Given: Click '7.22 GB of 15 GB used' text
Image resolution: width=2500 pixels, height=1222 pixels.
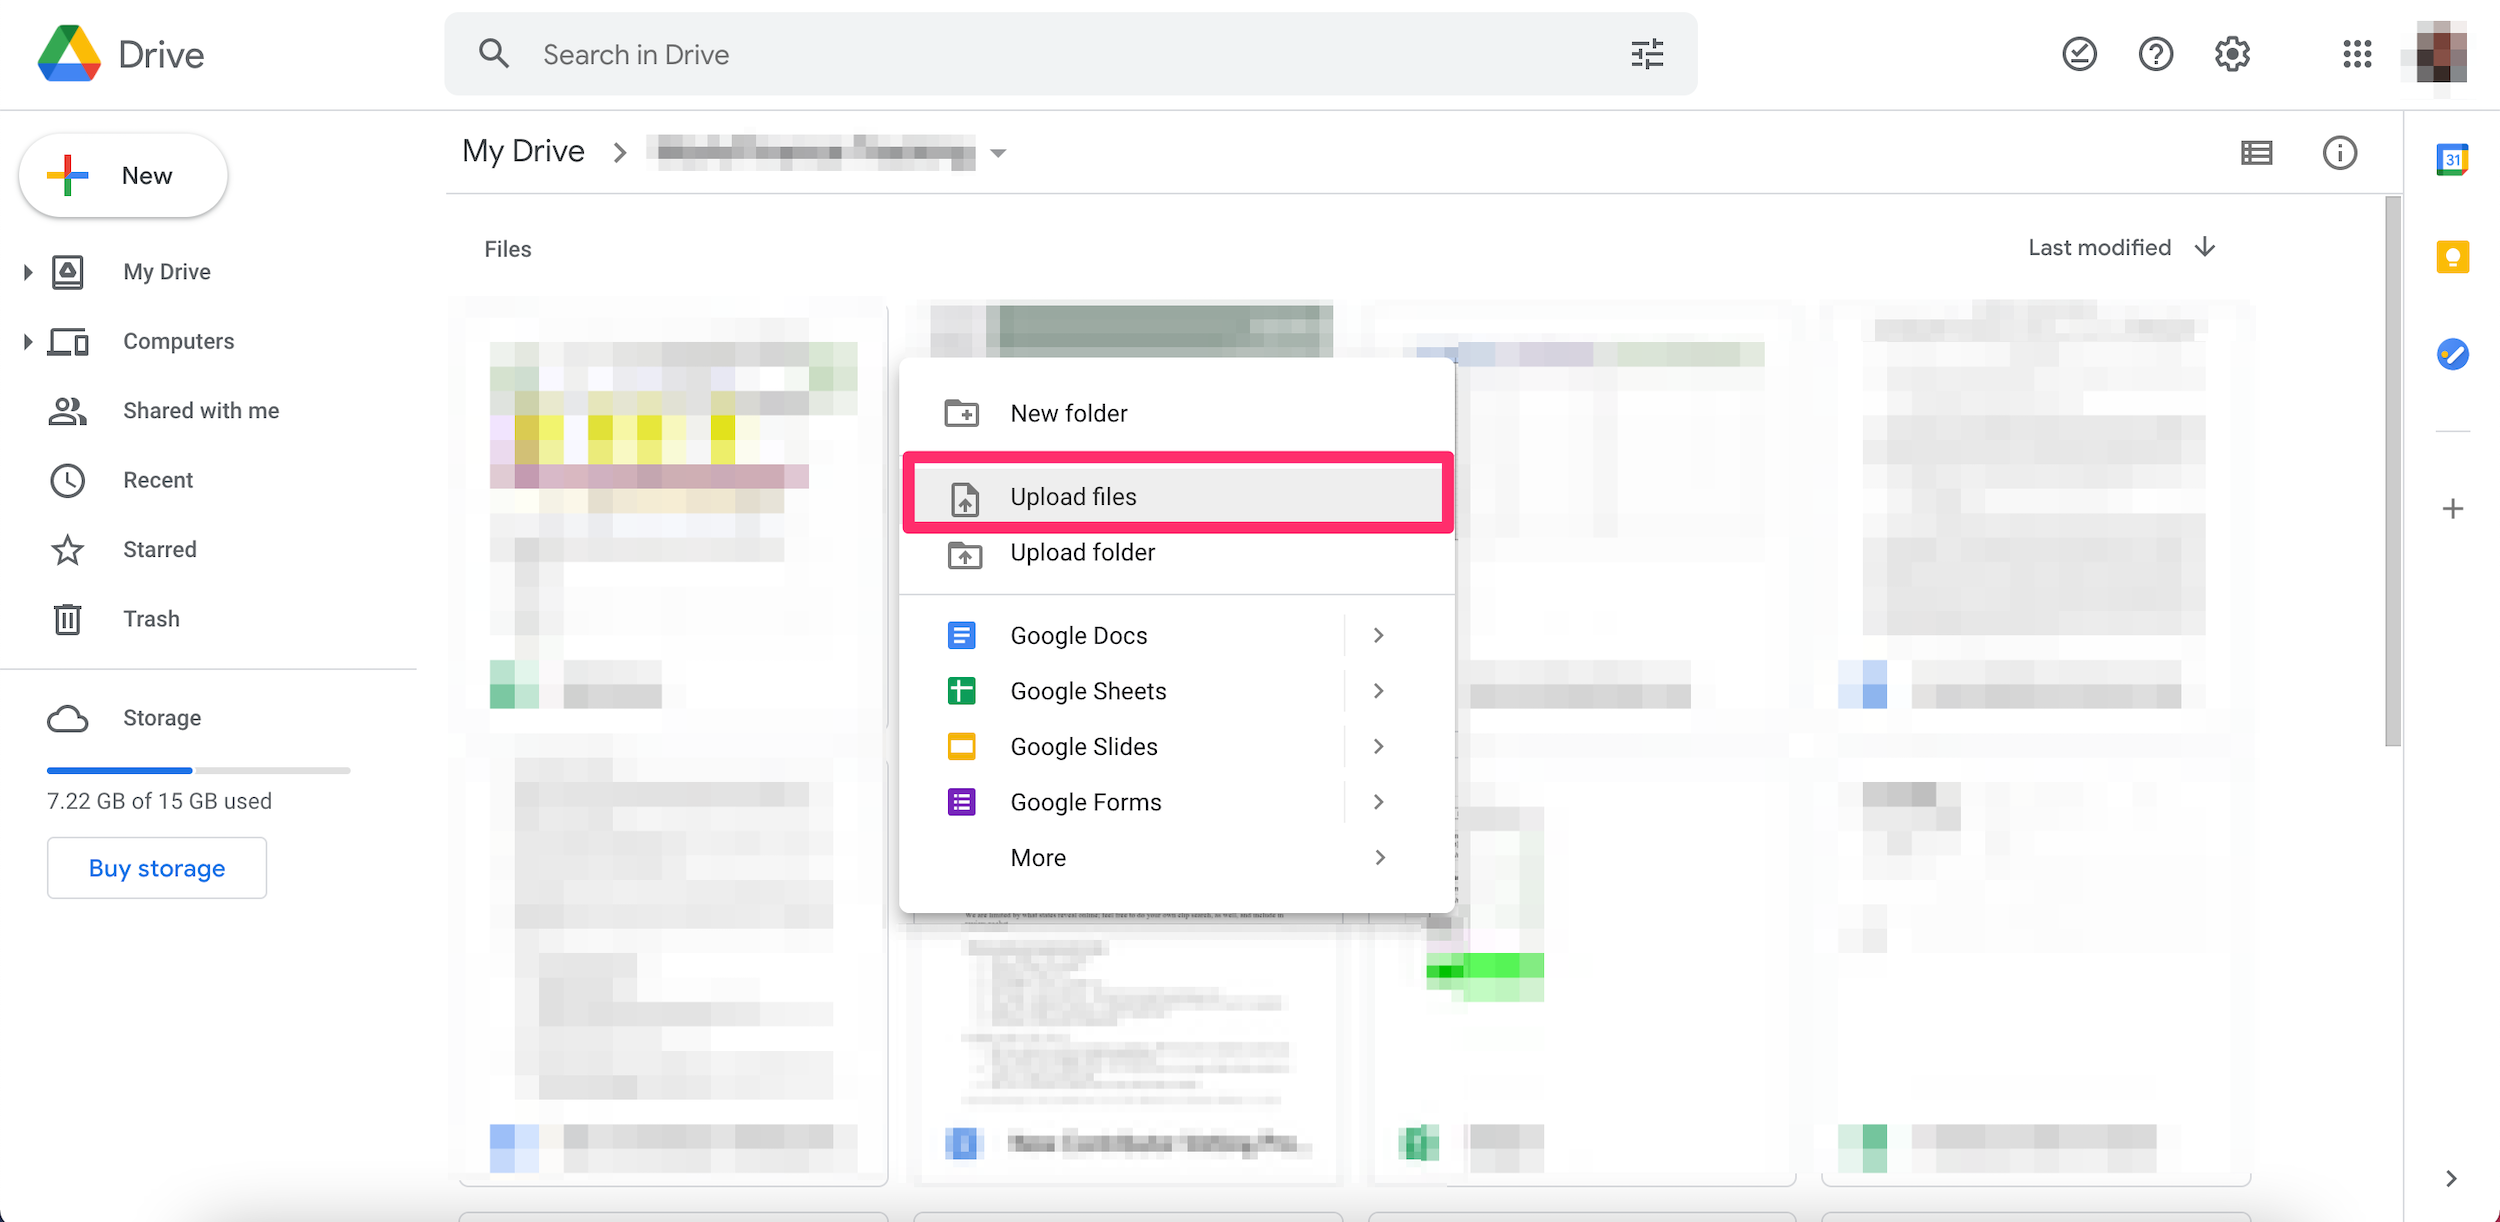Looking at the screenshot, I should click(x=159, y=801).
